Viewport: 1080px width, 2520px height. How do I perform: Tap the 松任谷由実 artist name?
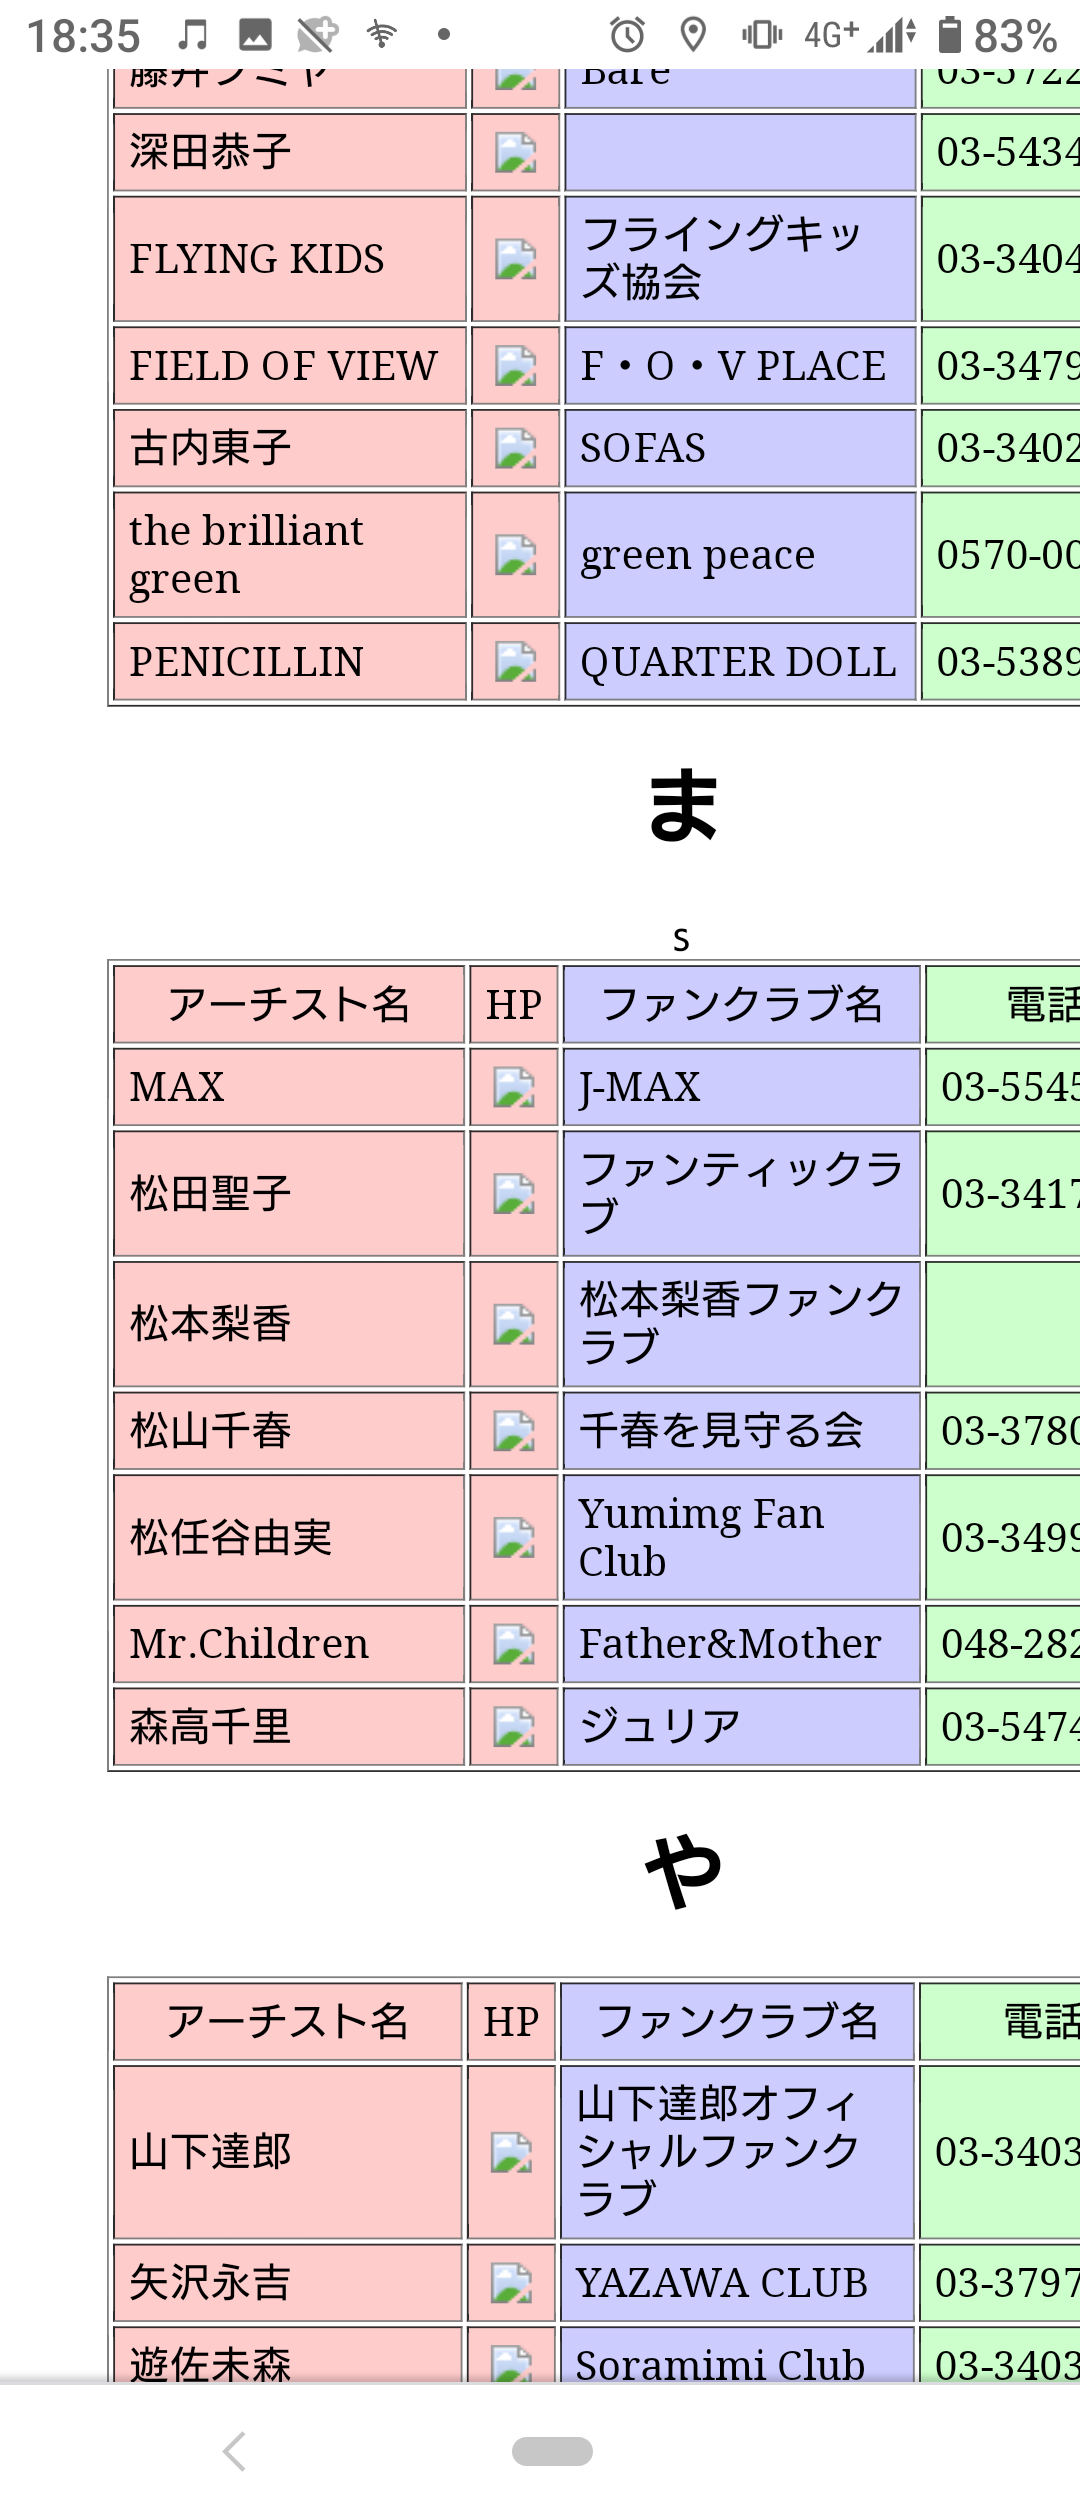click(x=231, y=1537)
